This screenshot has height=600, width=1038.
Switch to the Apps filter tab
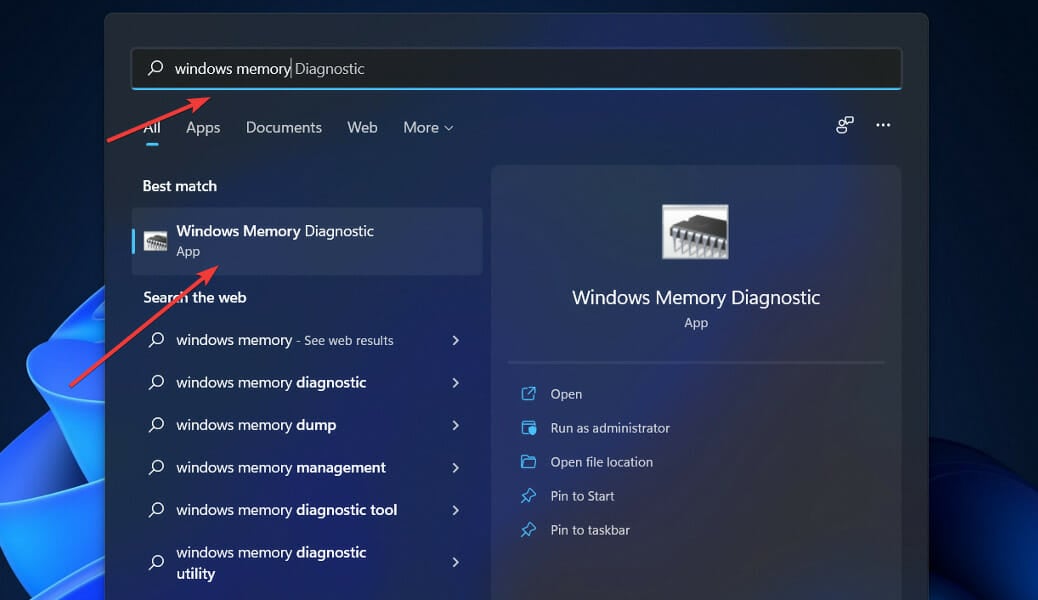[x=203, y=127]
